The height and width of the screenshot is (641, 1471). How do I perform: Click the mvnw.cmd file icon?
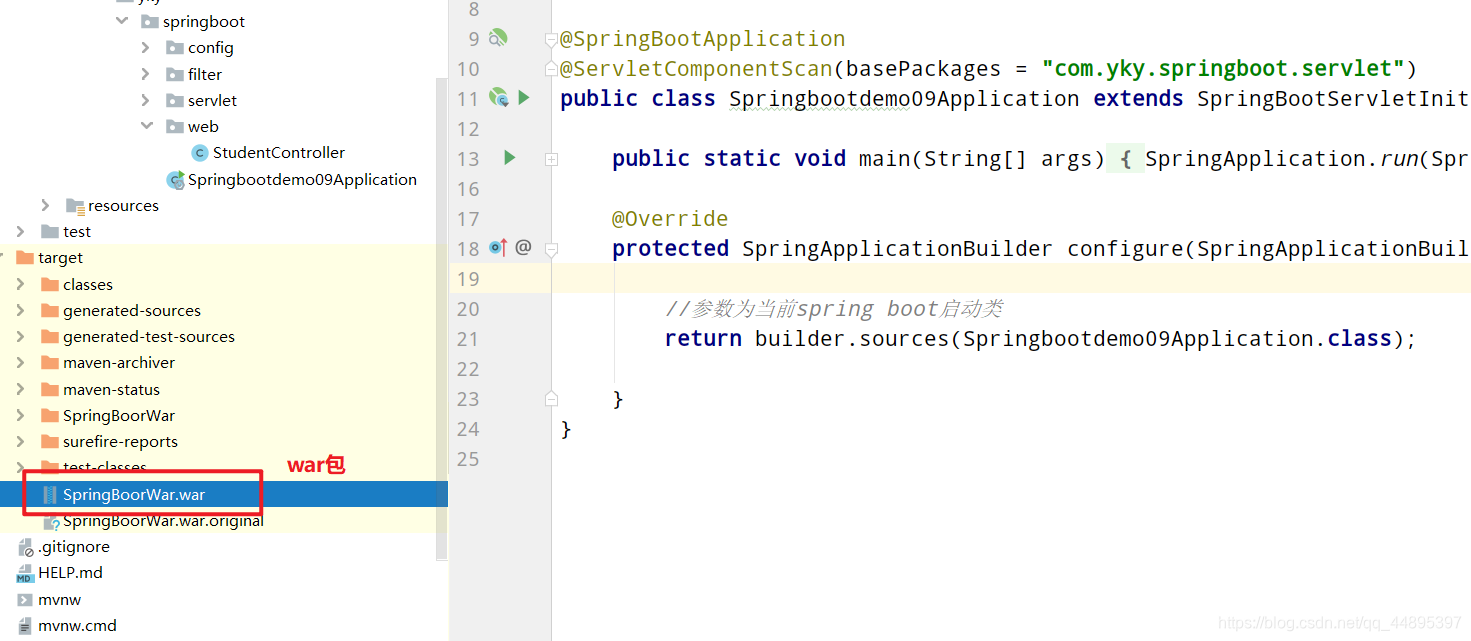25,625
